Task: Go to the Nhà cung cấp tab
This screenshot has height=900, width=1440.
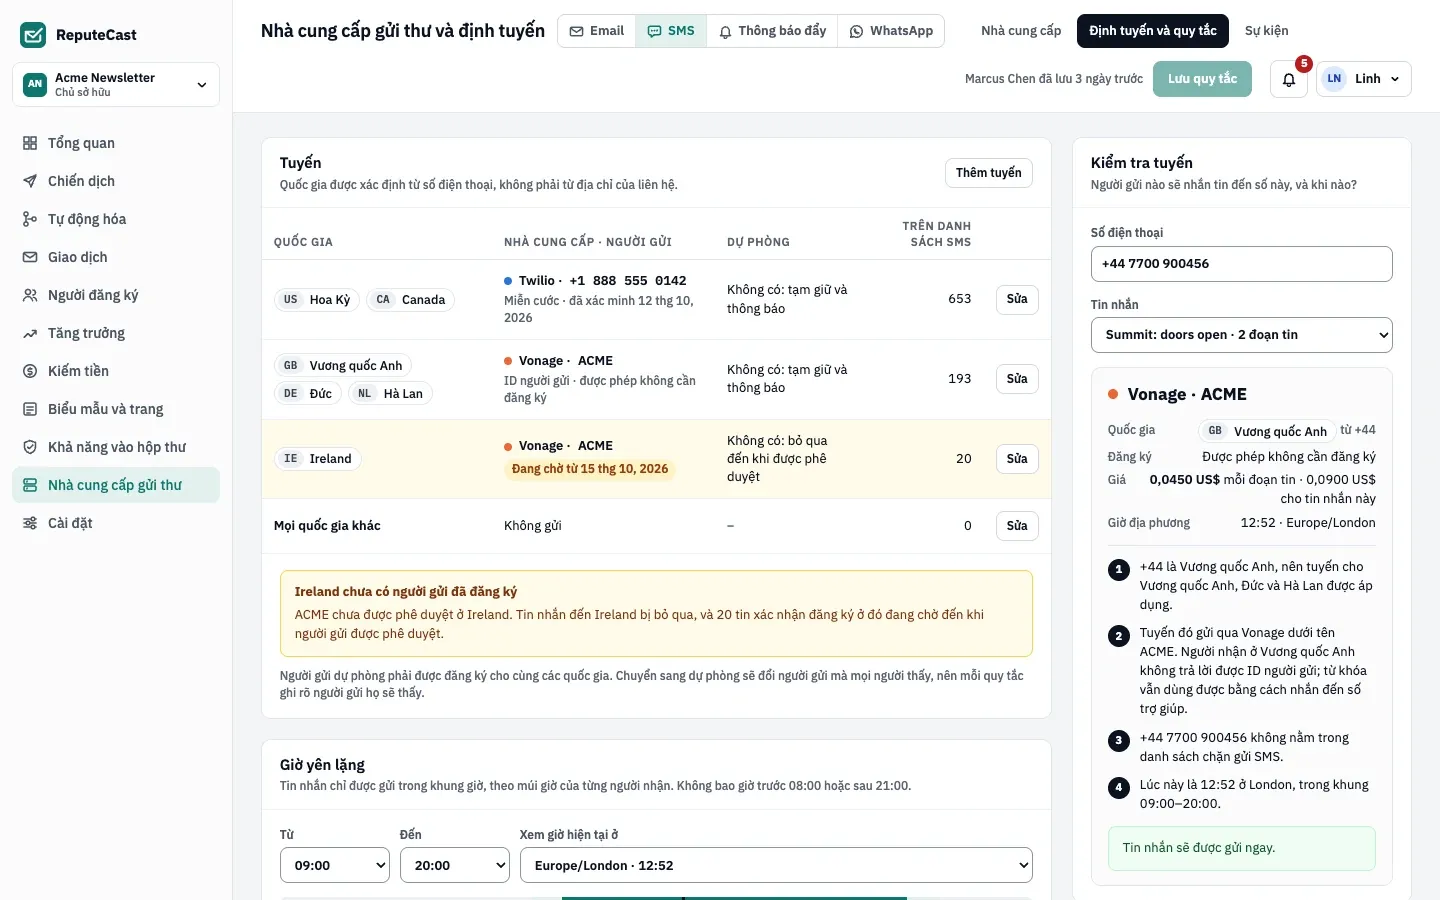Action: tap(1021, 31)
